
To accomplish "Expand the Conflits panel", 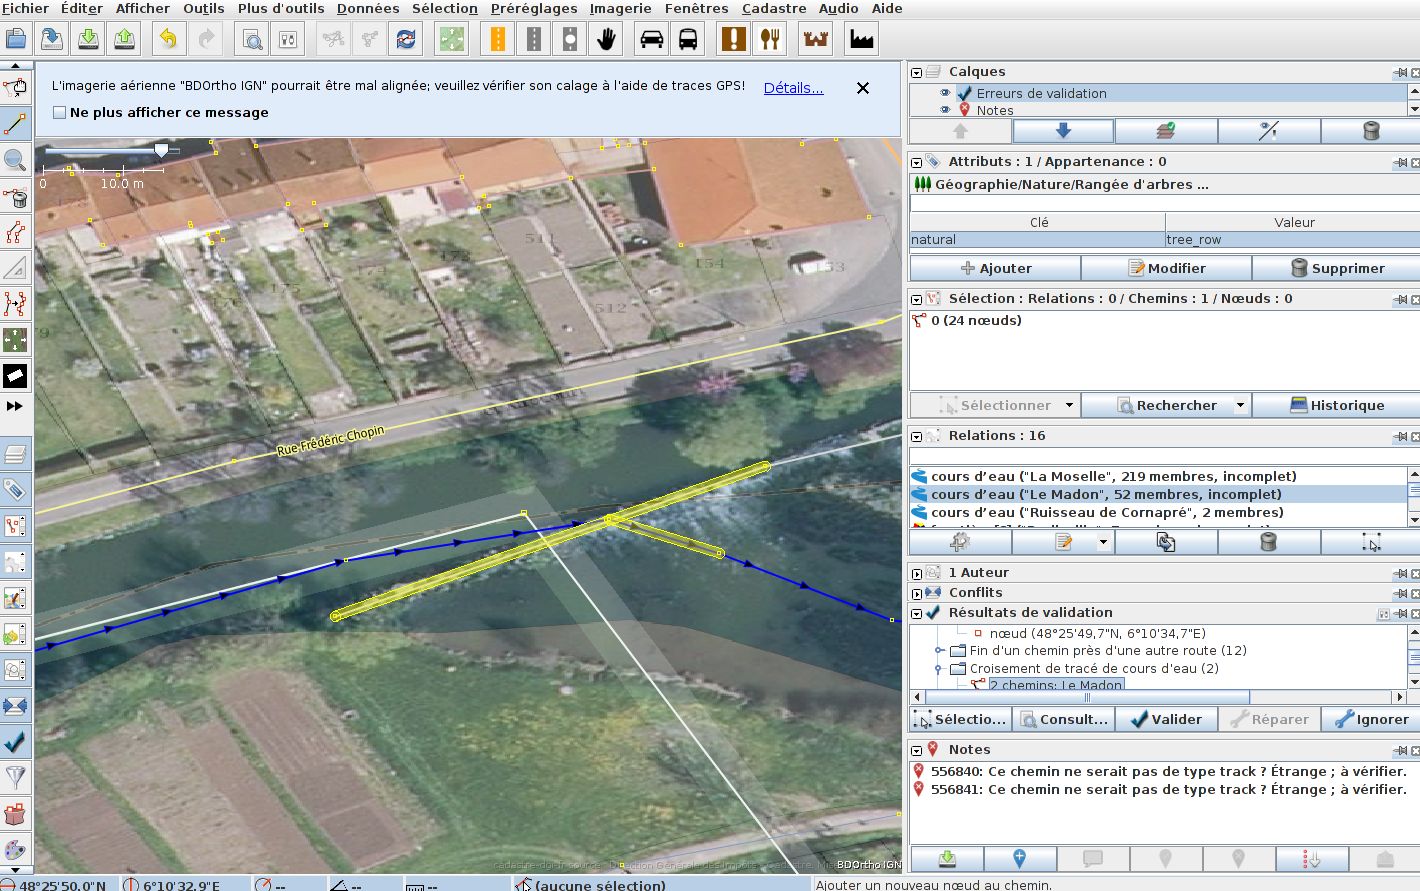I will click(x=916, y=593).
